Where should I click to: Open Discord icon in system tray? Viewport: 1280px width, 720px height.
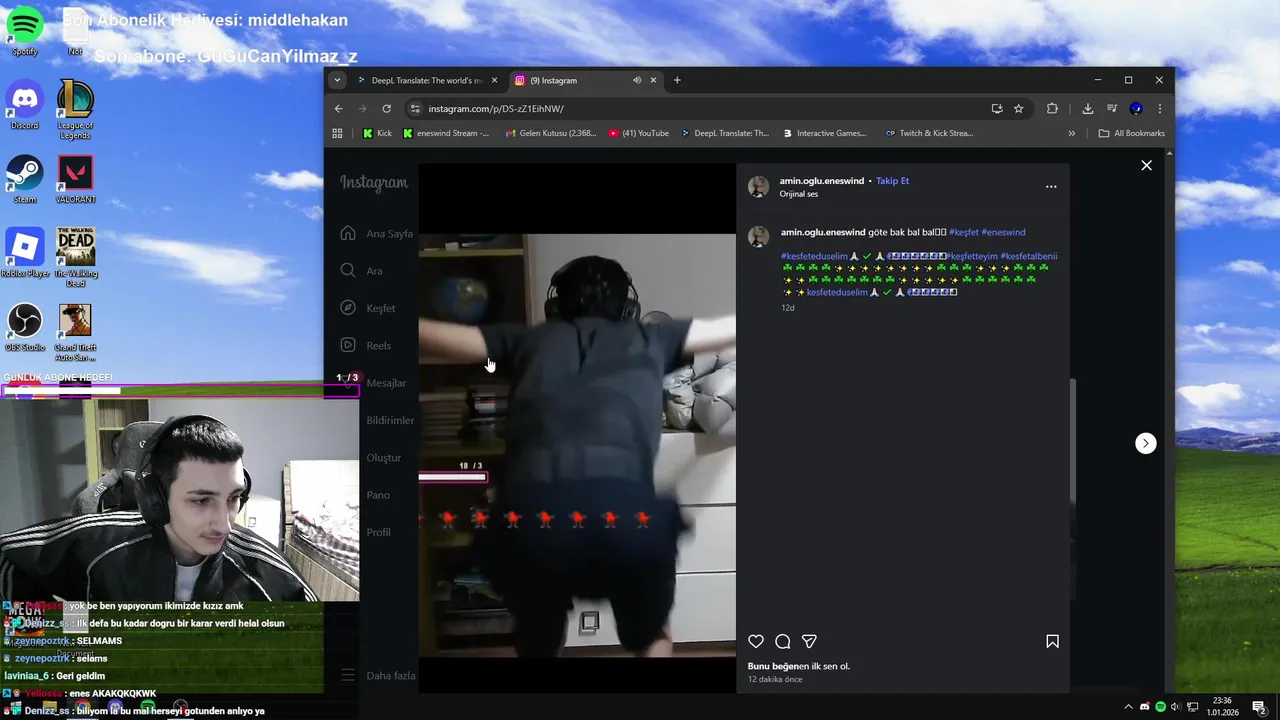coord(1145,707)
